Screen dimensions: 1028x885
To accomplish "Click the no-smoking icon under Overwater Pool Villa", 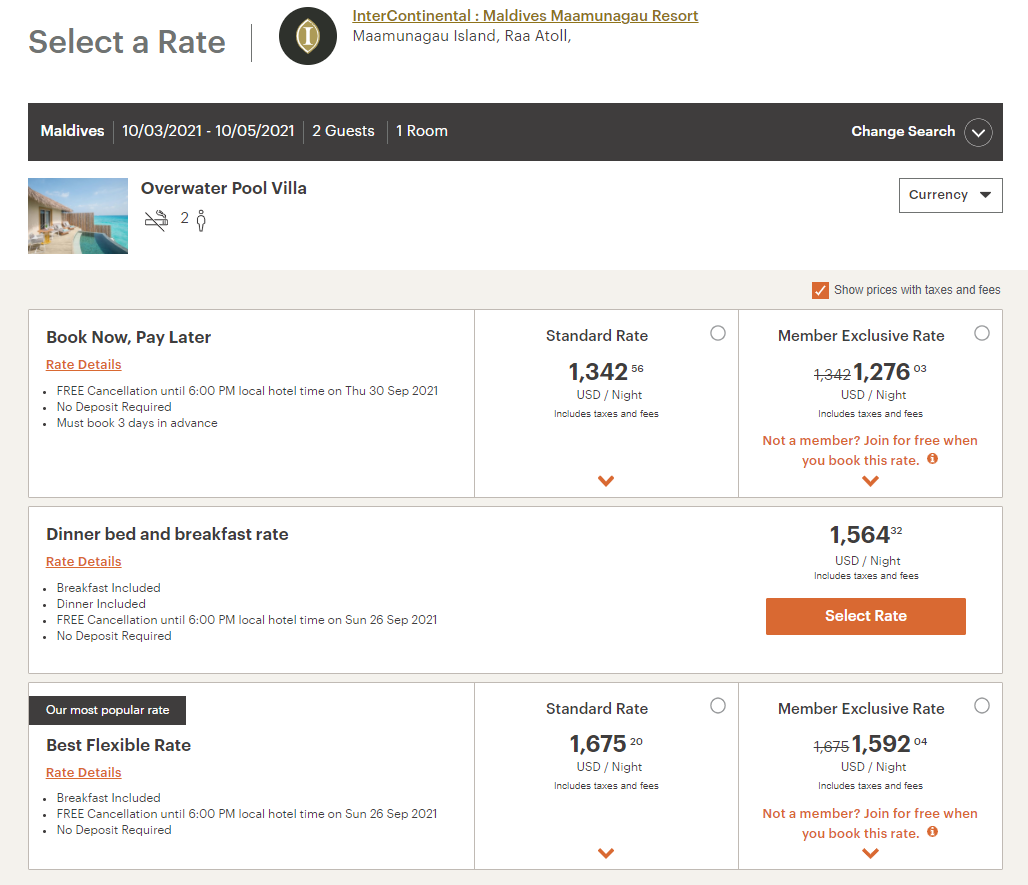I will point(156,218).
